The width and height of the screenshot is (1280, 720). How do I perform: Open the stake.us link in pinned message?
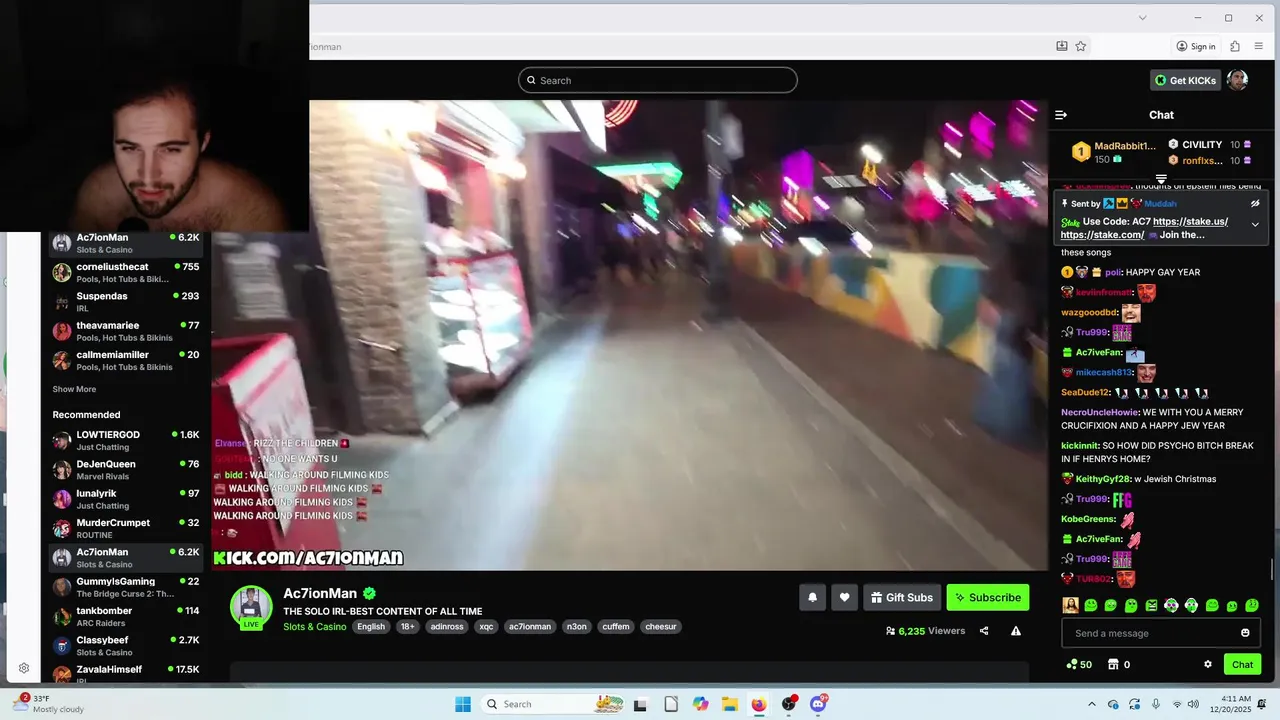(x=1190, y=221)
